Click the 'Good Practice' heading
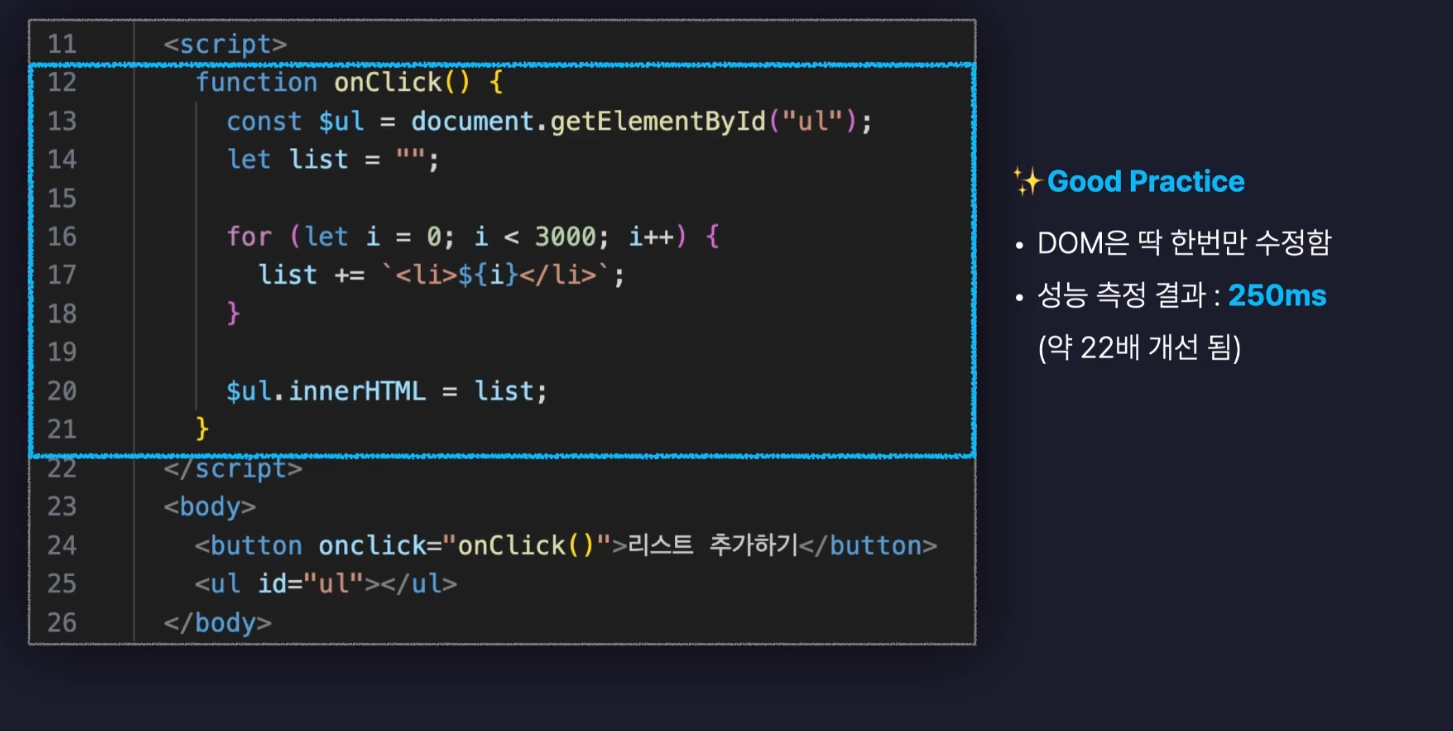 1145,181
